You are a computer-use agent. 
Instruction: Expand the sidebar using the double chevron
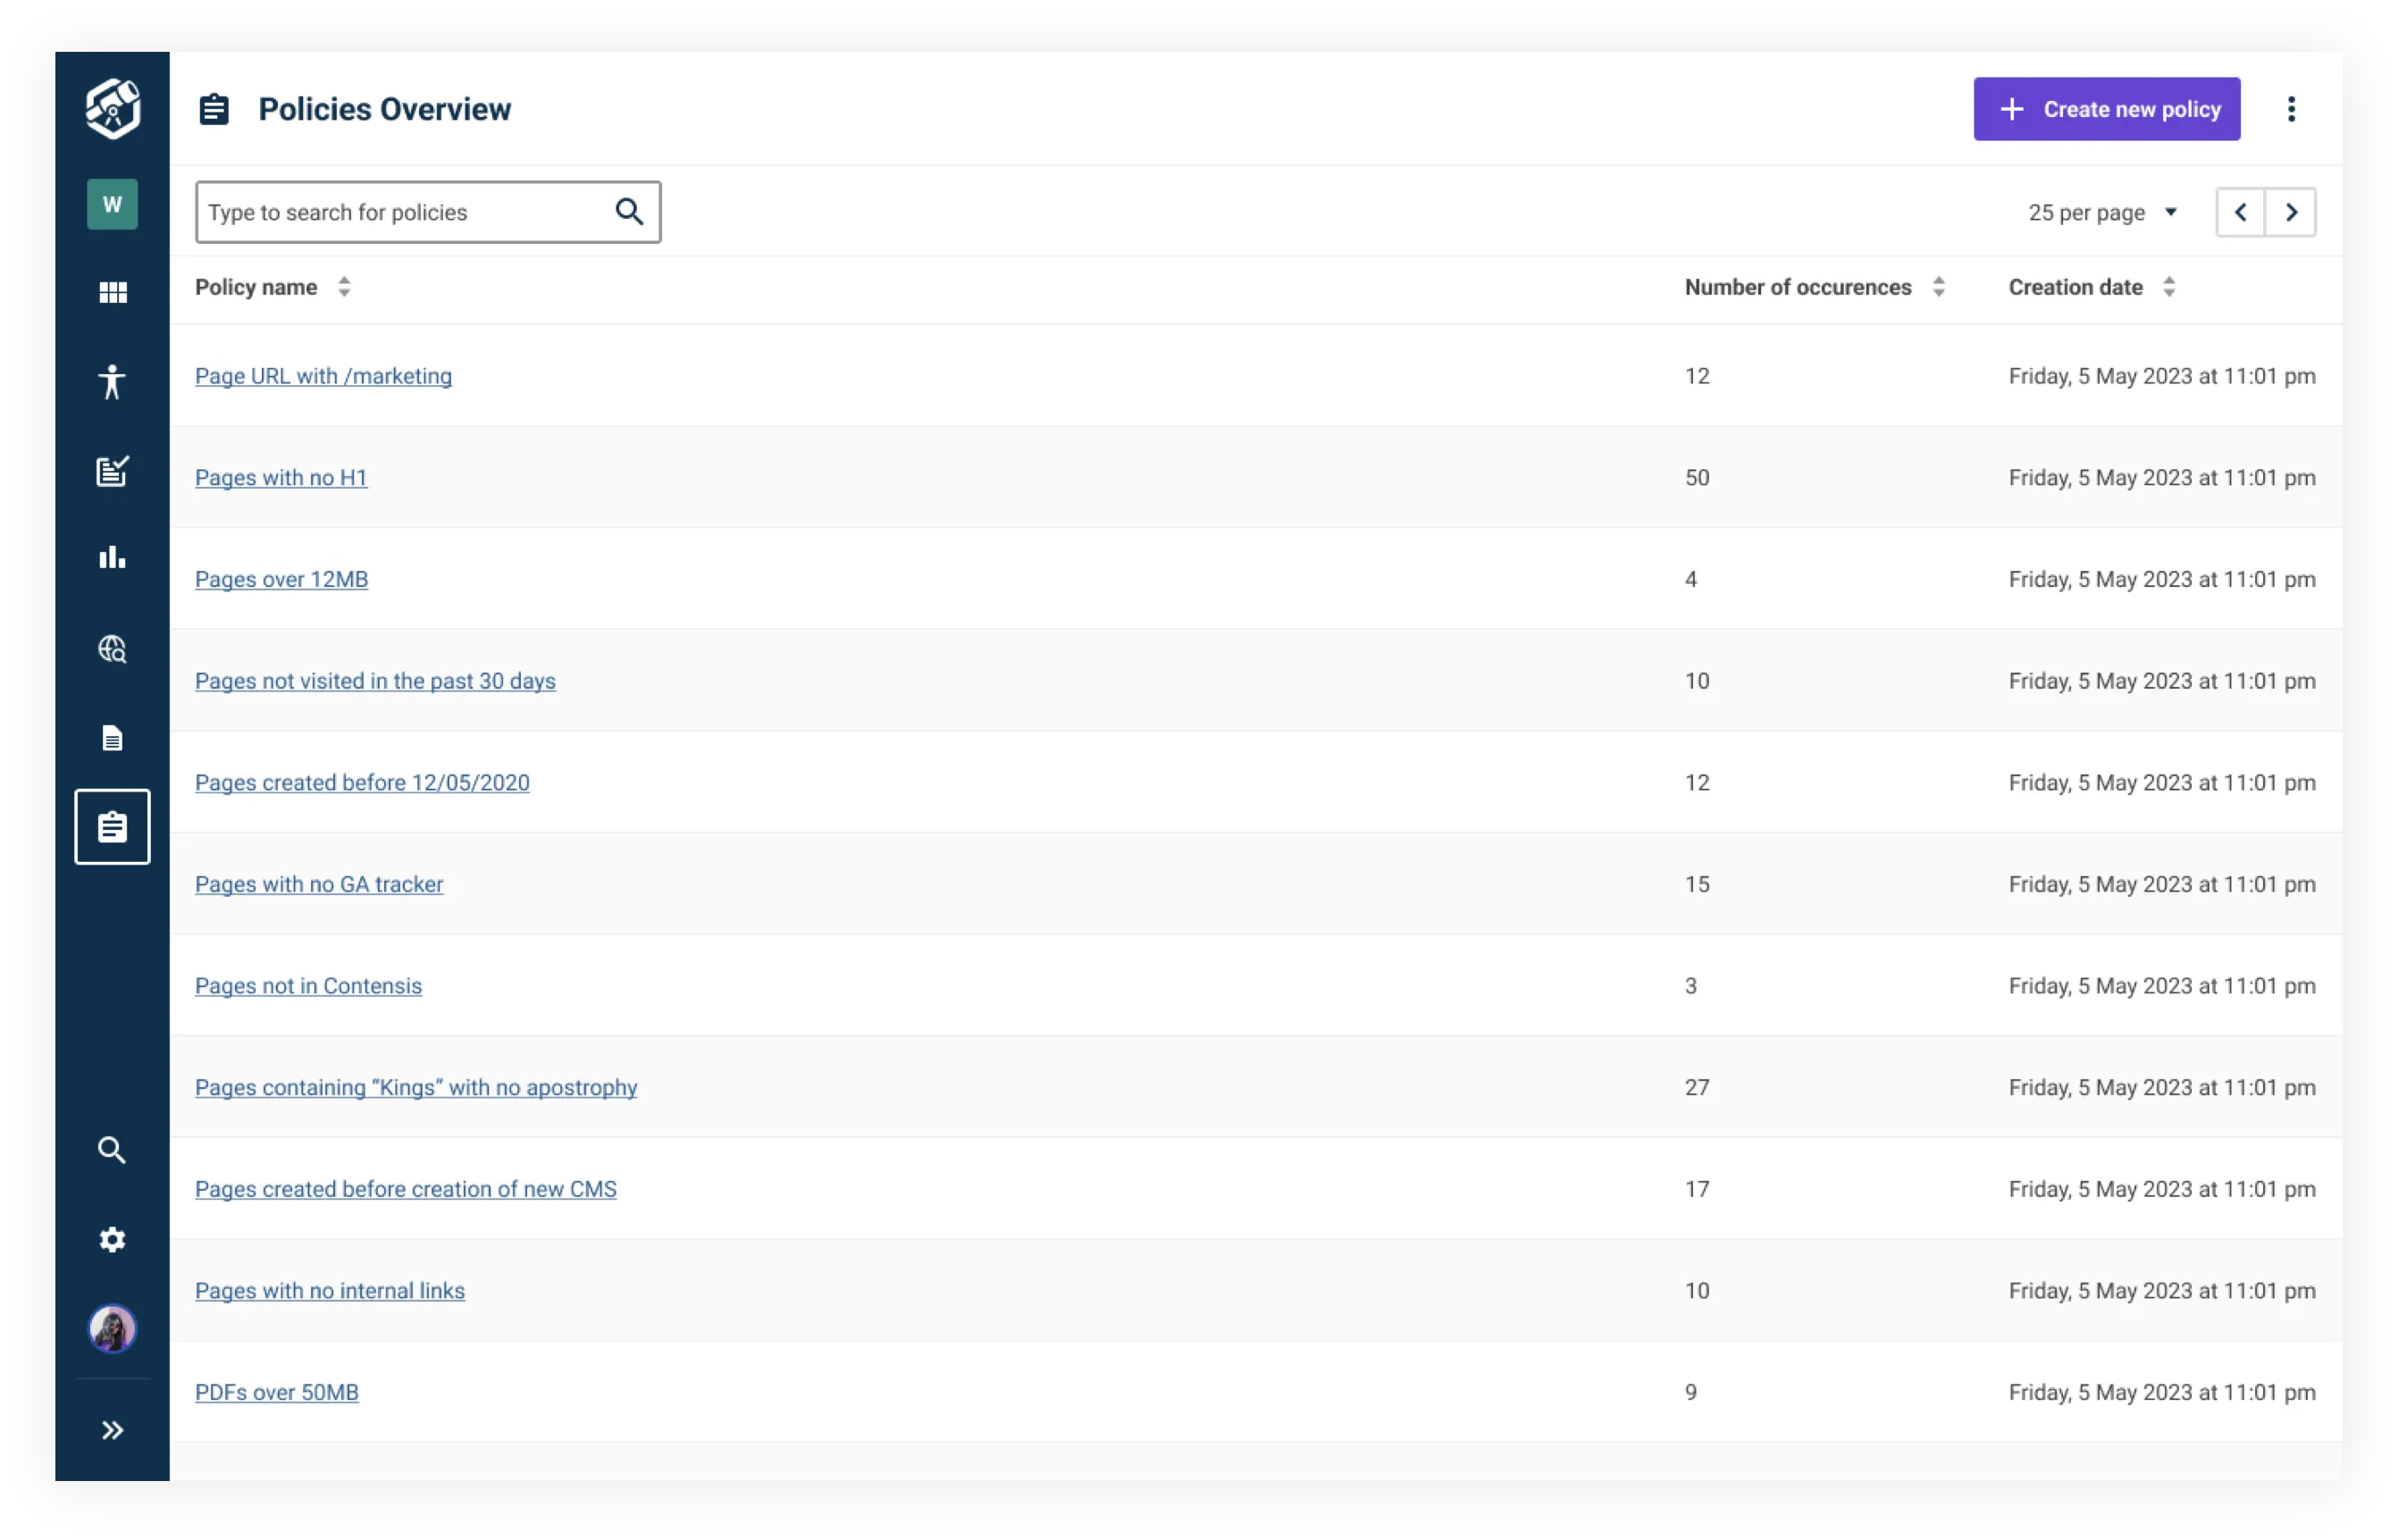112,1430
